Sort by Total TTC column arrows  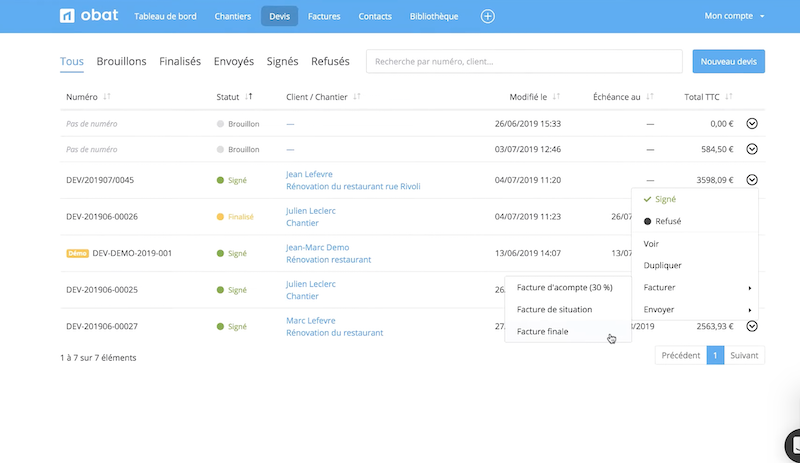tap(729, 96)
